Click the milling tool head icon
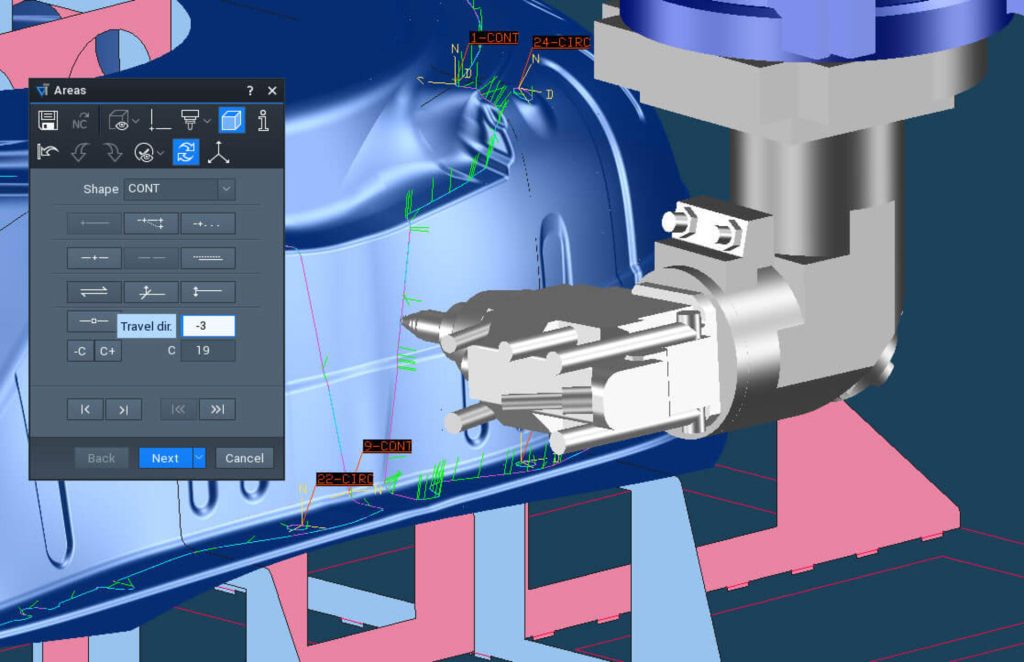 coord(189,121)
